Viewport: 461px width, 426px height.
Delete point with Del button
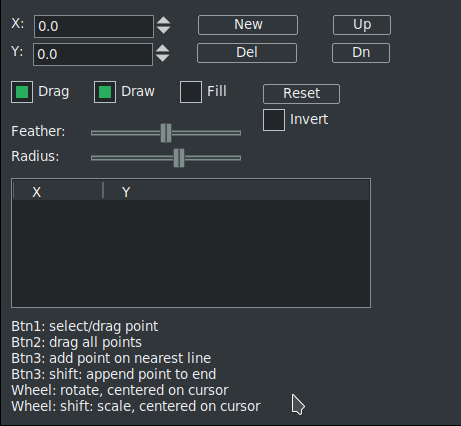coord(247,53)
